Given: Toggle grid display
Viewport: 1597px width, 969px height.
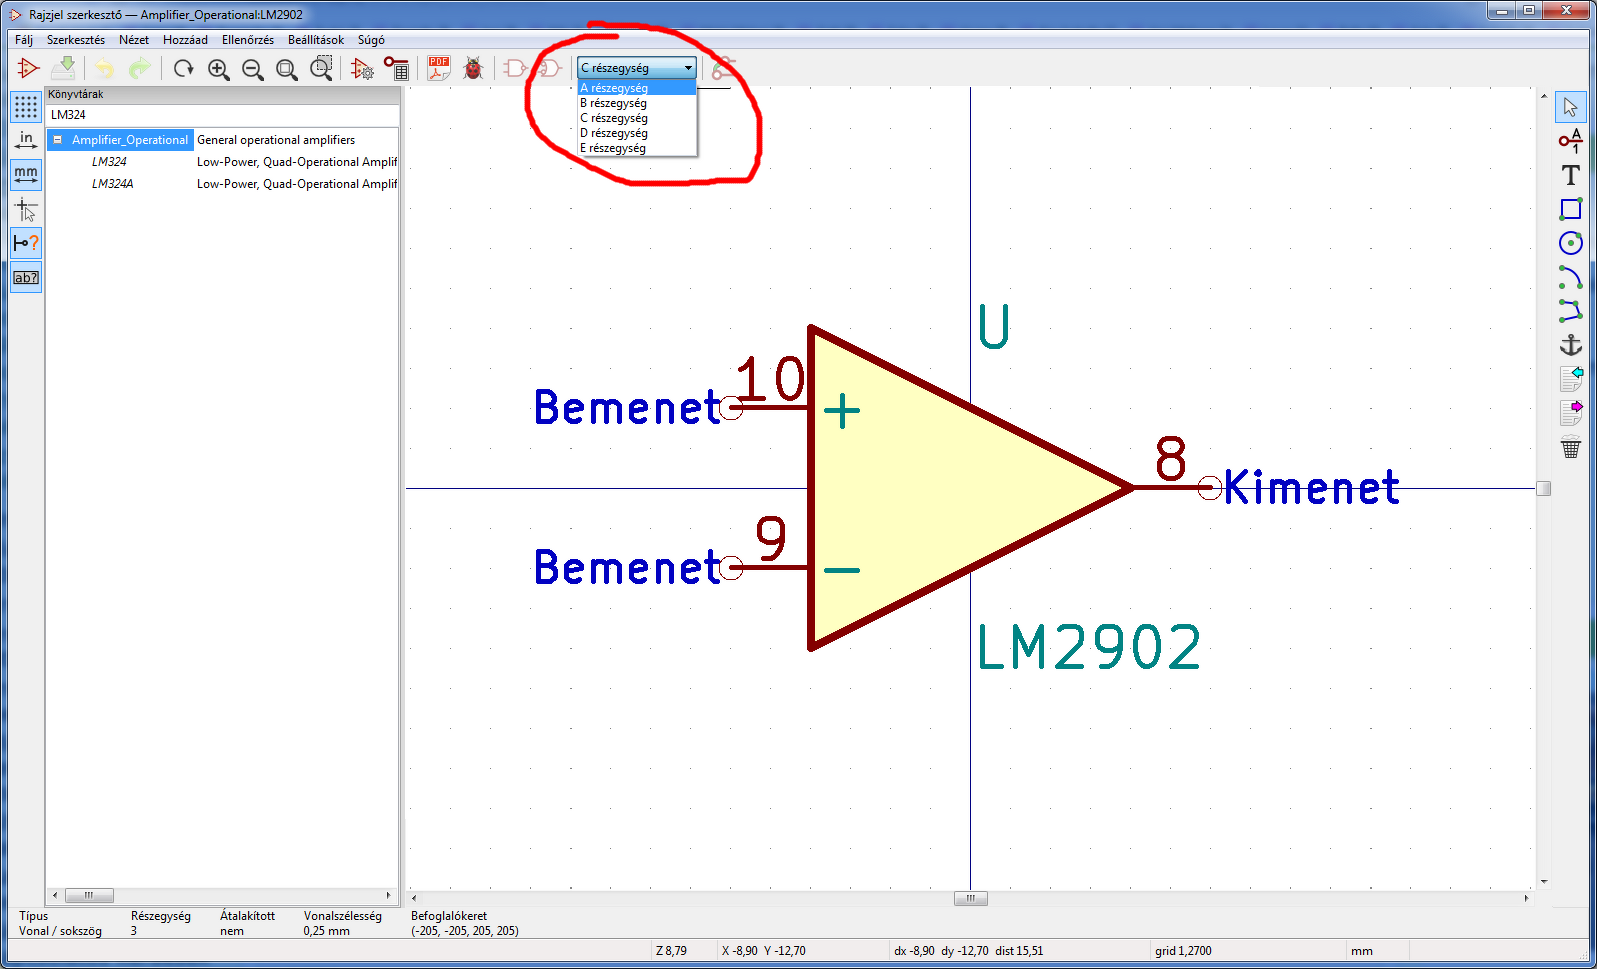Looking at the screenshot, I should coord(26,107).
